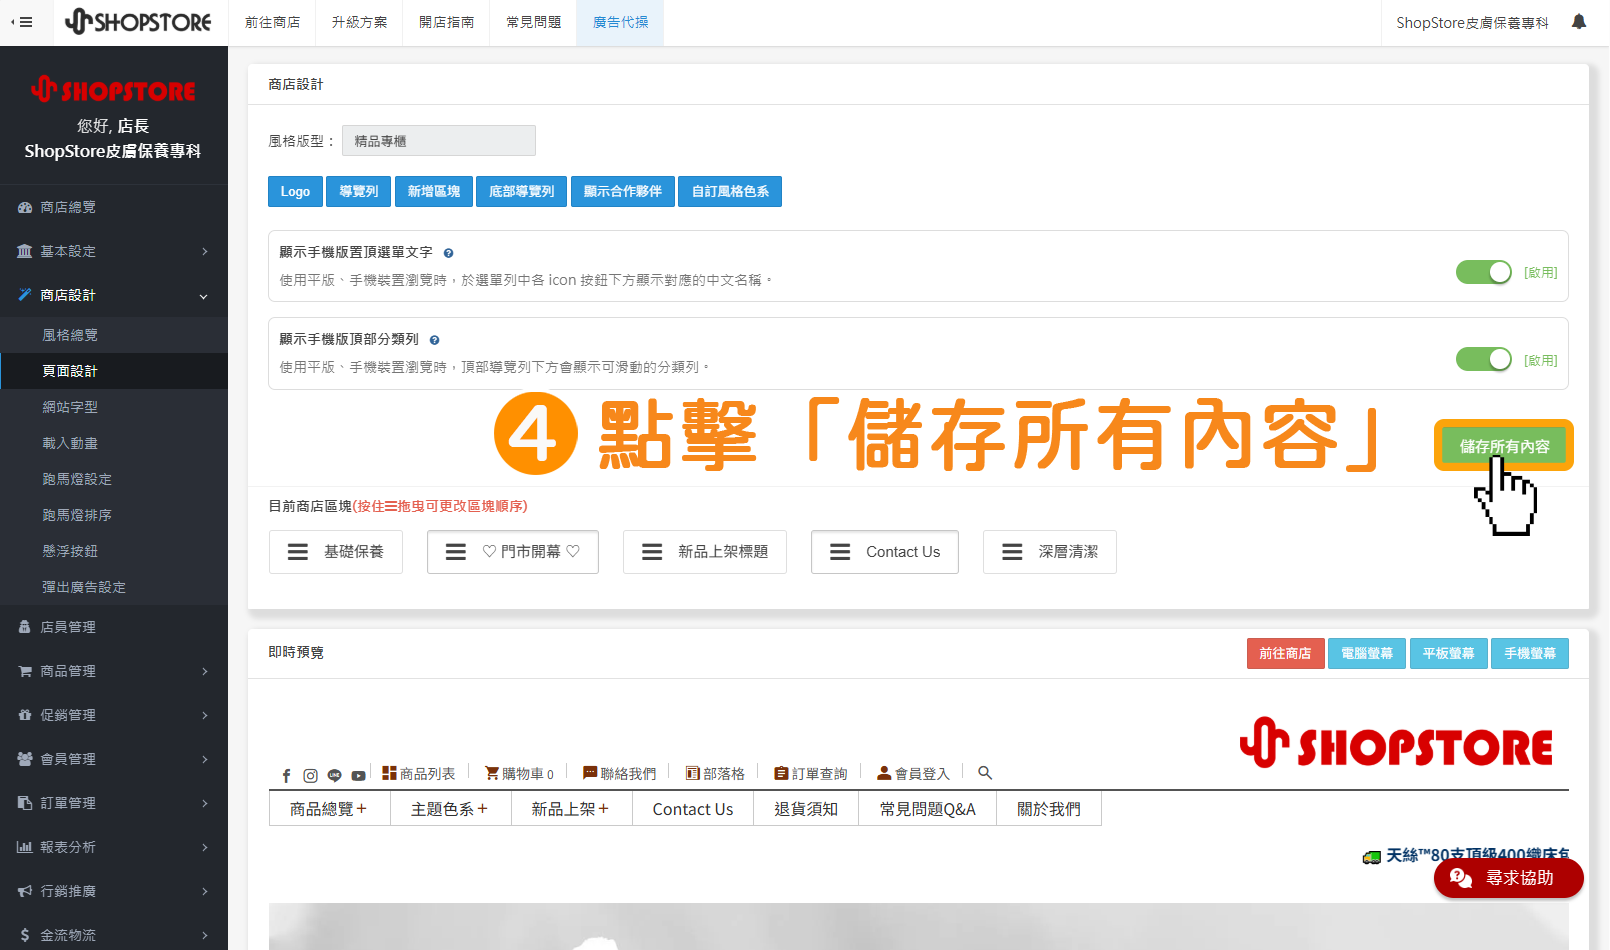Click the green 儲存所有內容 button
This screenshot has width=1610, height=950.
pyautogui.click(x=1504, y=446)
